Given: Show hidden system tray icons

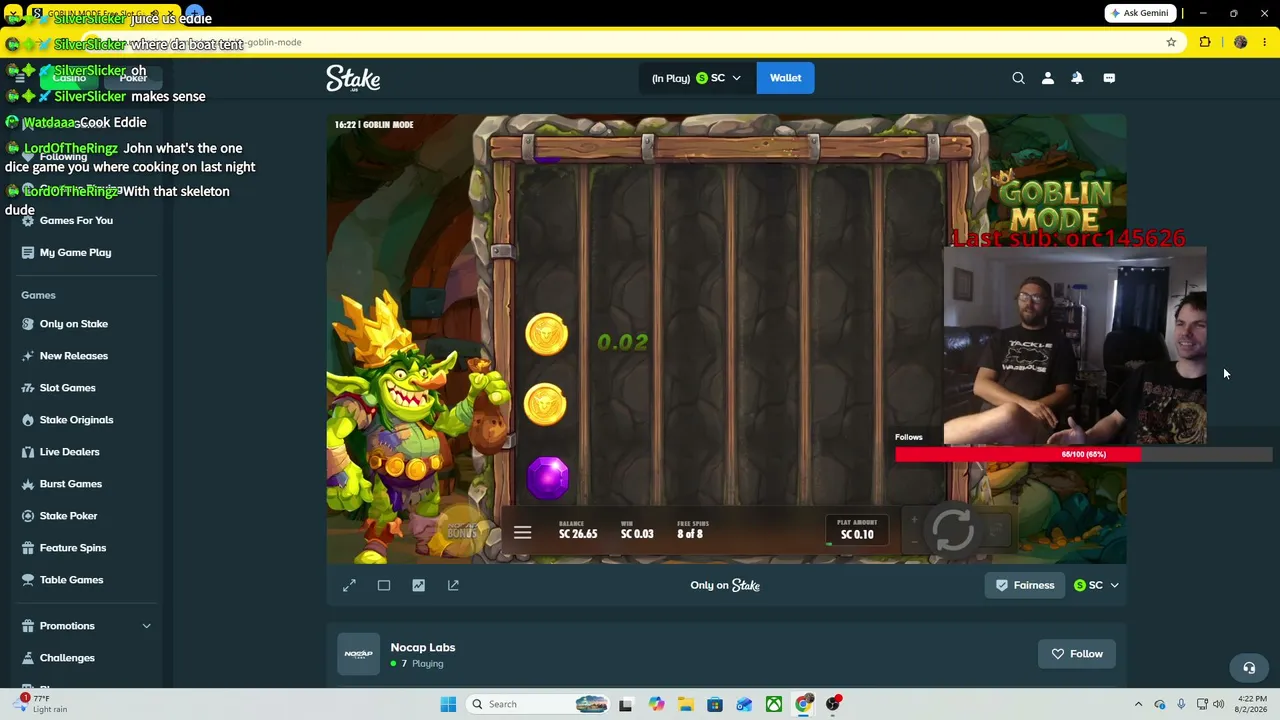Looking at the screenshot, I should 1138,704.
